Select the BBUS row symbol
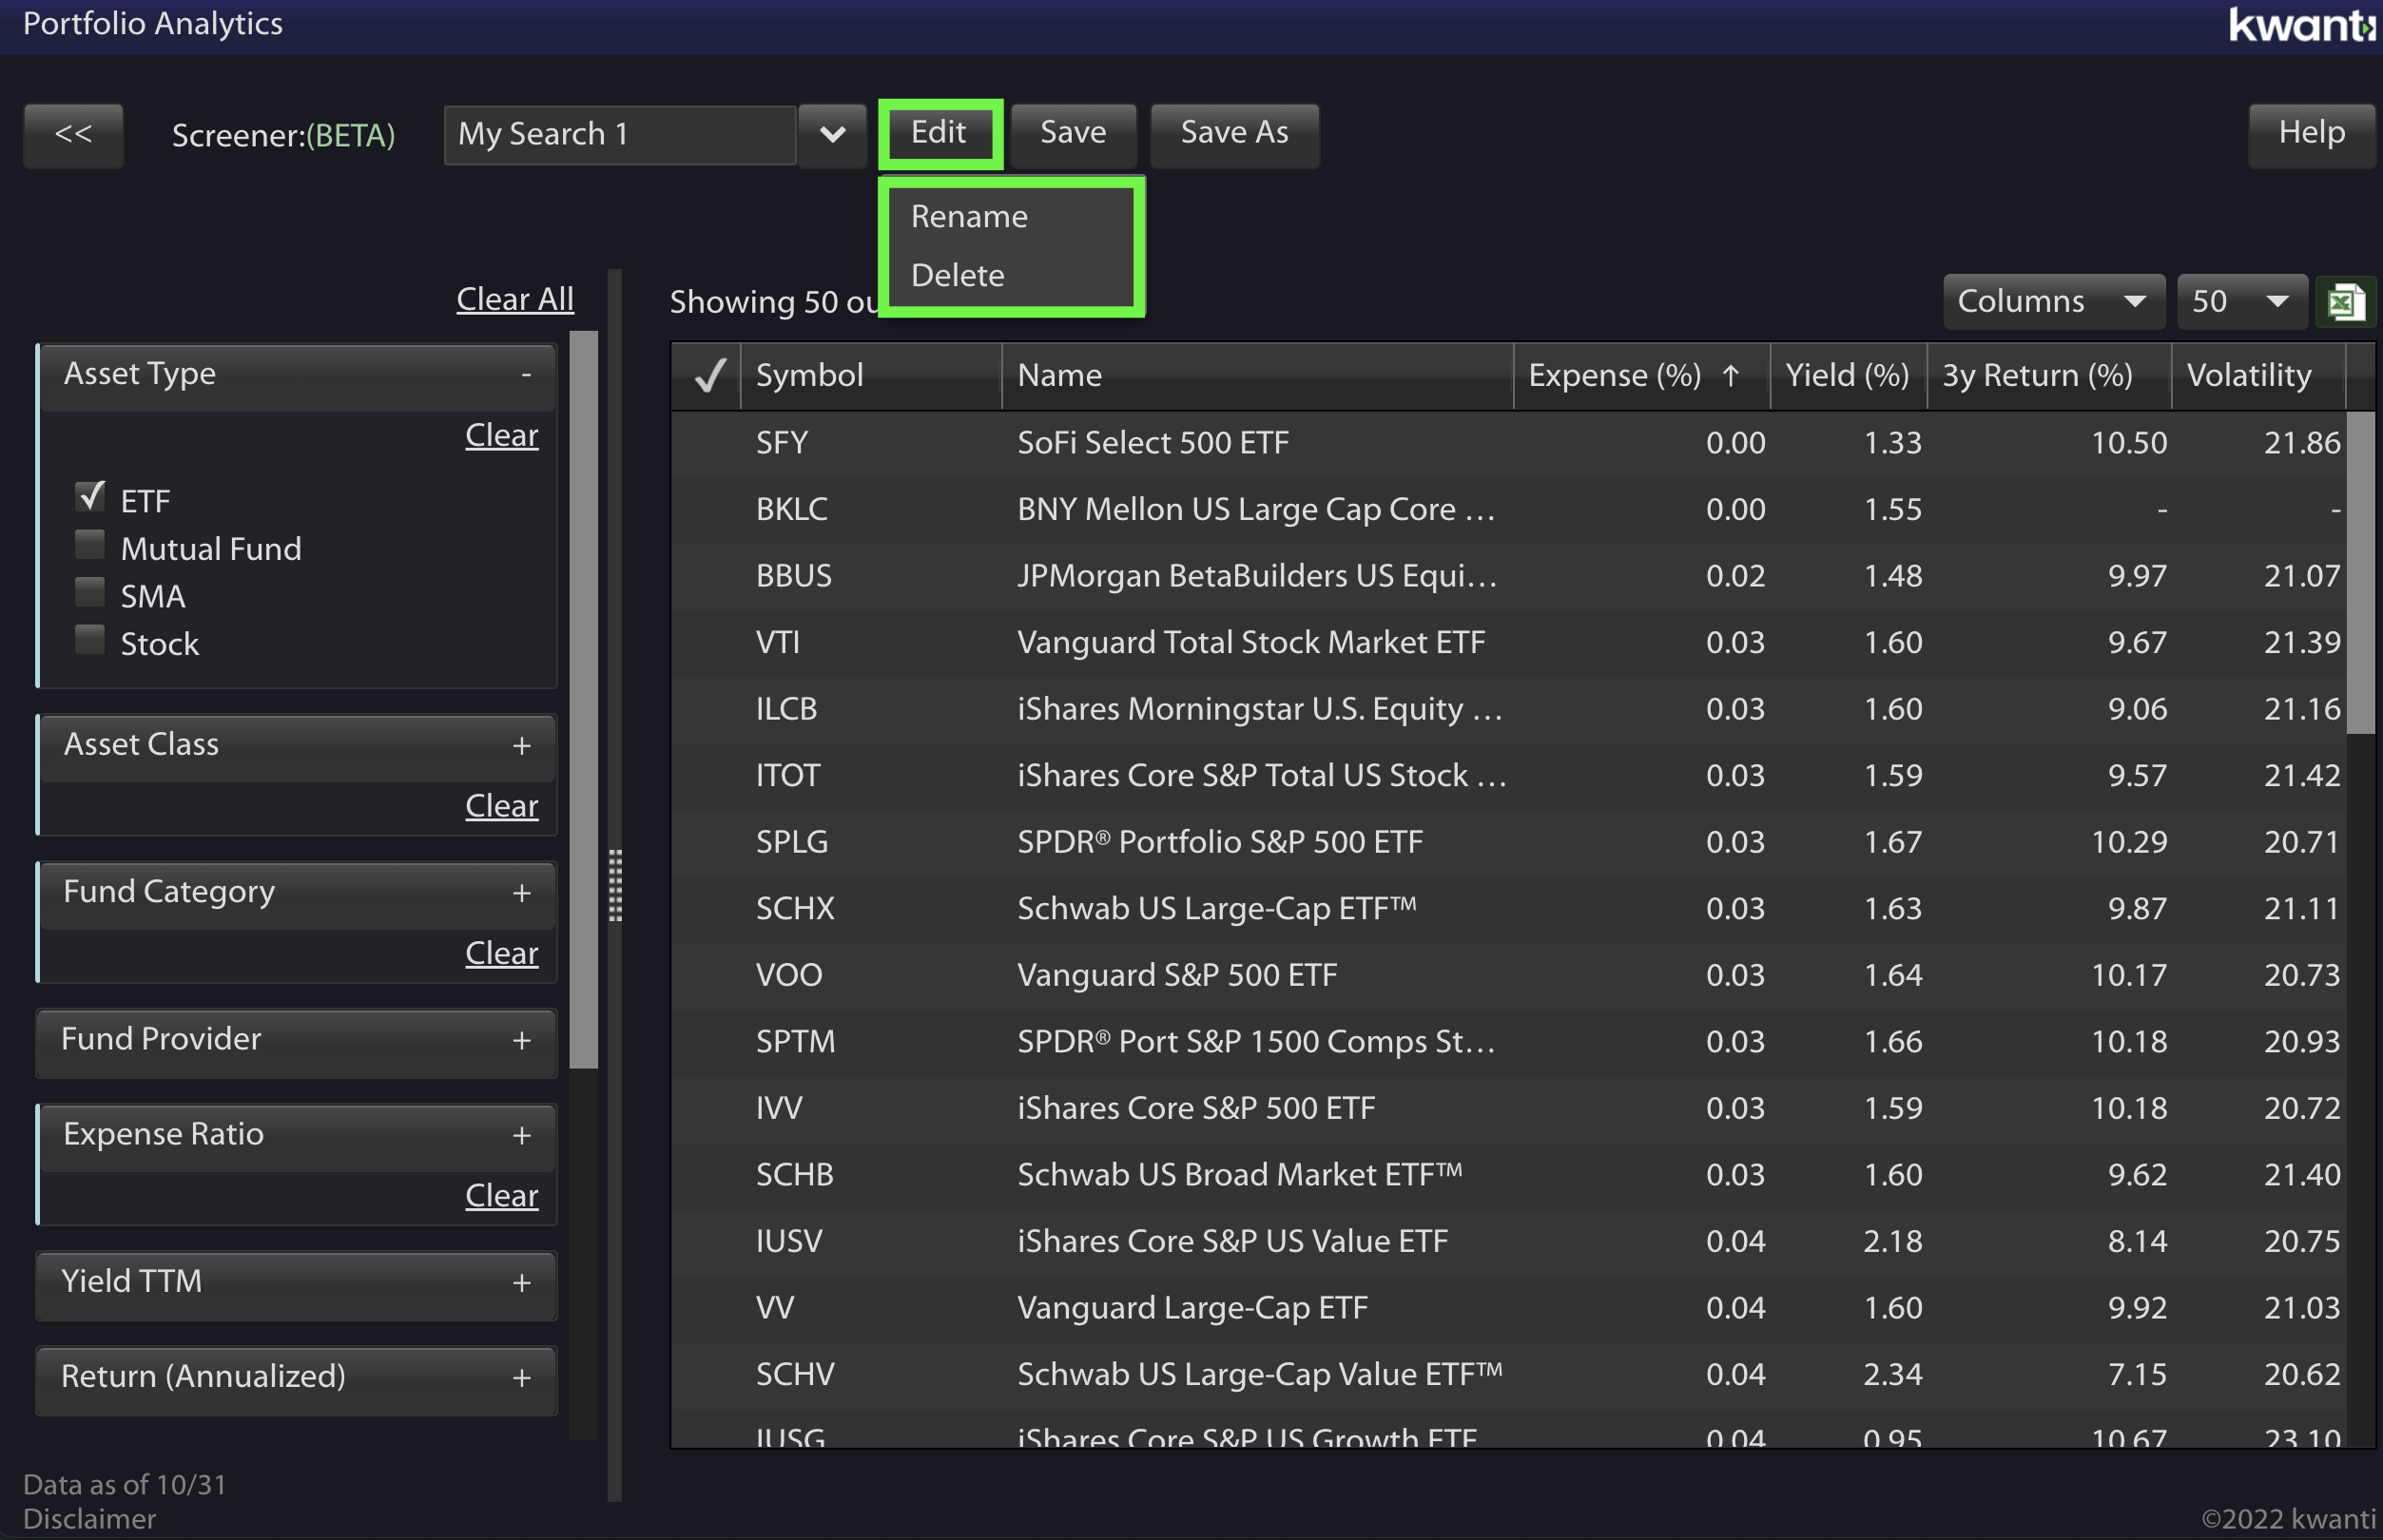Screen dimensions: 2383x1540 point(793,576)
